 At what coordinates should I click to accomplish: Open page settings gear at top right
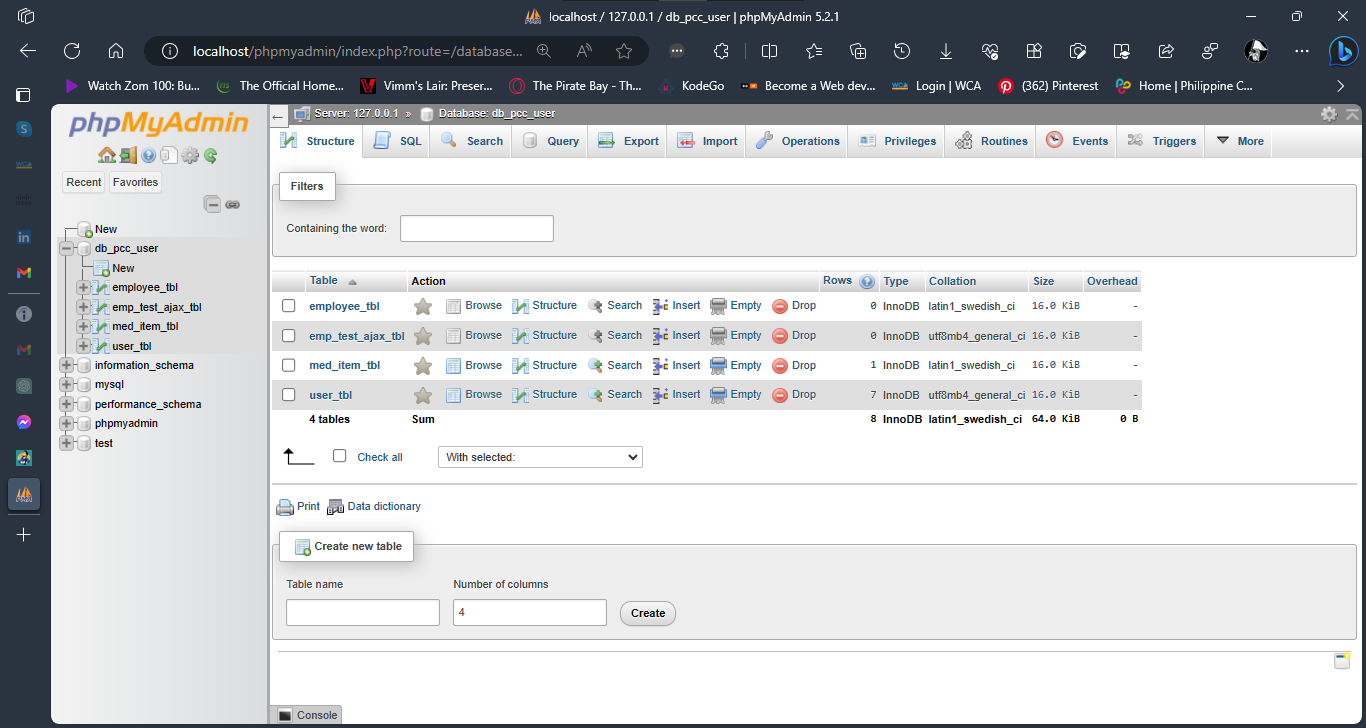pos(1329,114)
